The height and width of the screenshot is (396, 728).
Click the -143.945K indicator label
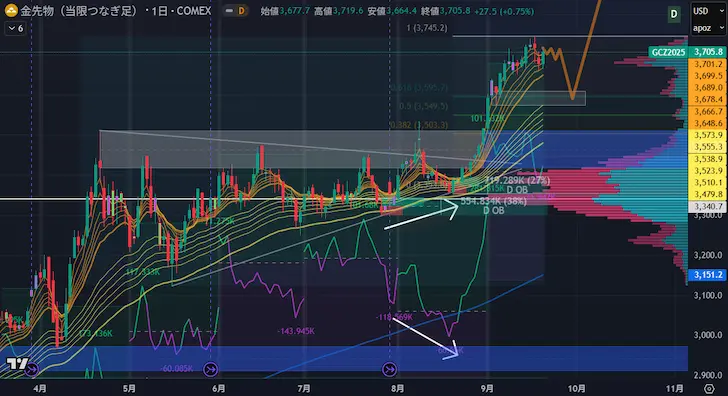[x=296, y=331]
